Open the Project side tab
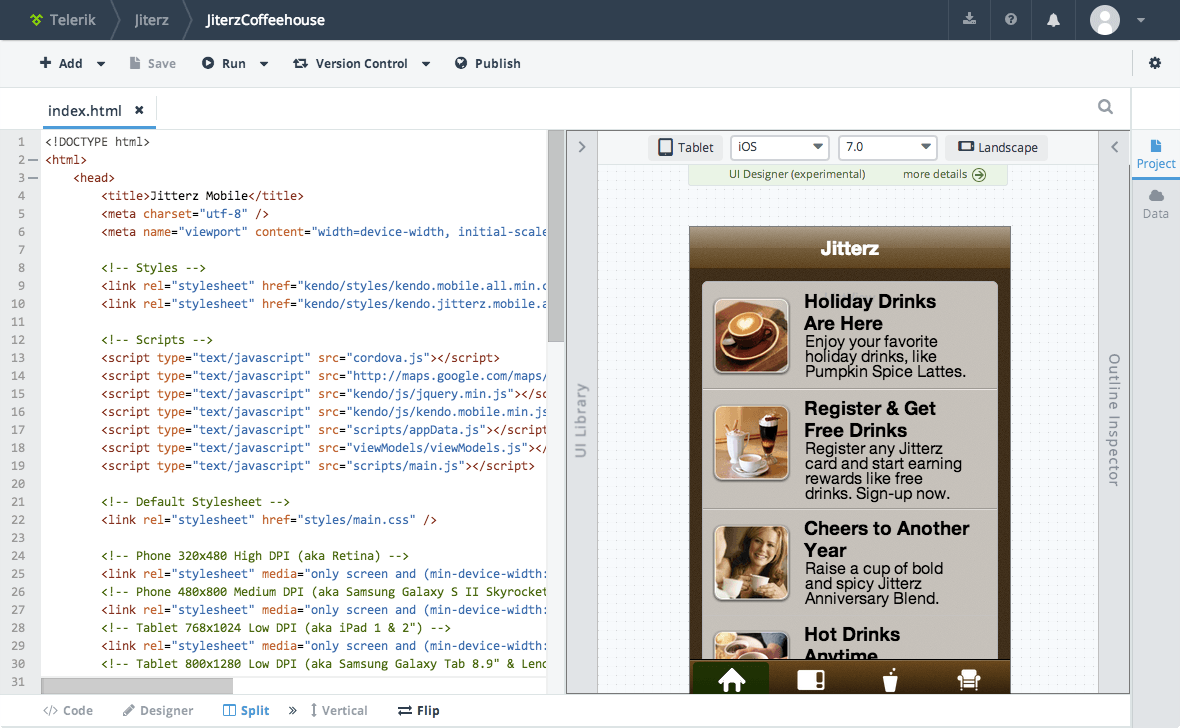 pyautogui.click(x=1156, y=154)
